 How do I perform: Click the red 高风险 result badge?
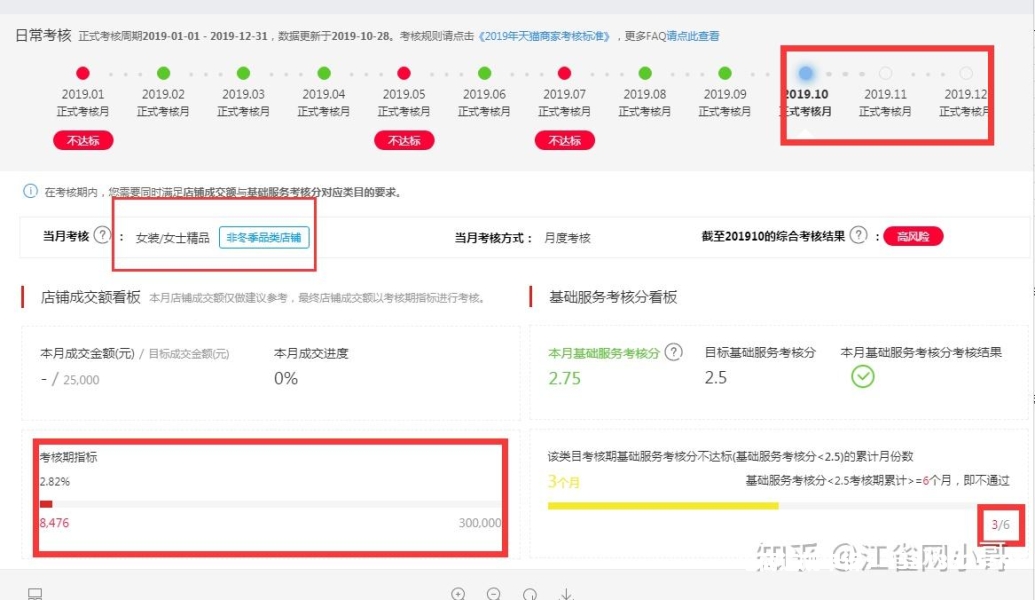click(x=913, y=236)
